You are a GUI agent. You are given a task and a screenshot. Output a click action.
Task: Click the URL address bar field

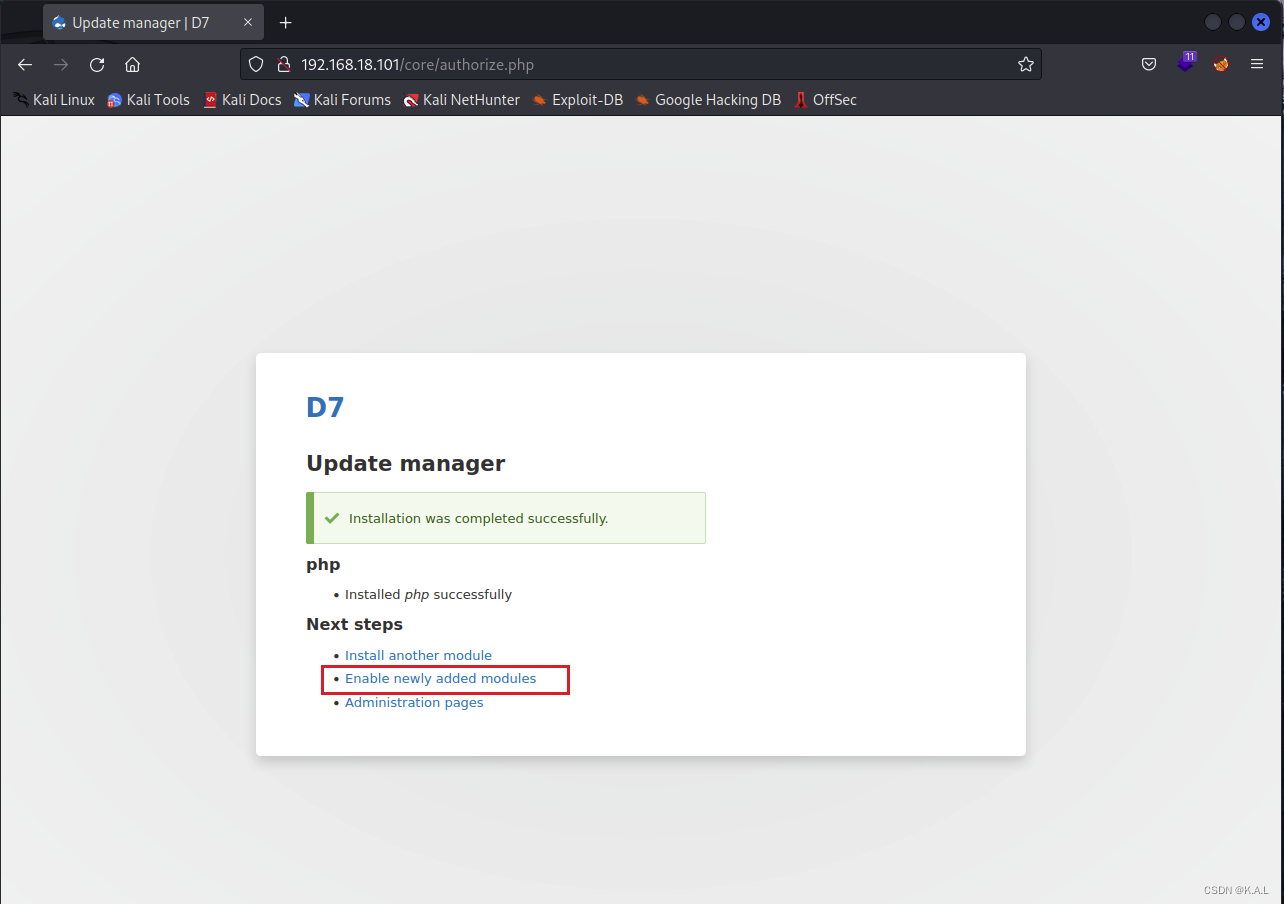click(x=640, y=64)
